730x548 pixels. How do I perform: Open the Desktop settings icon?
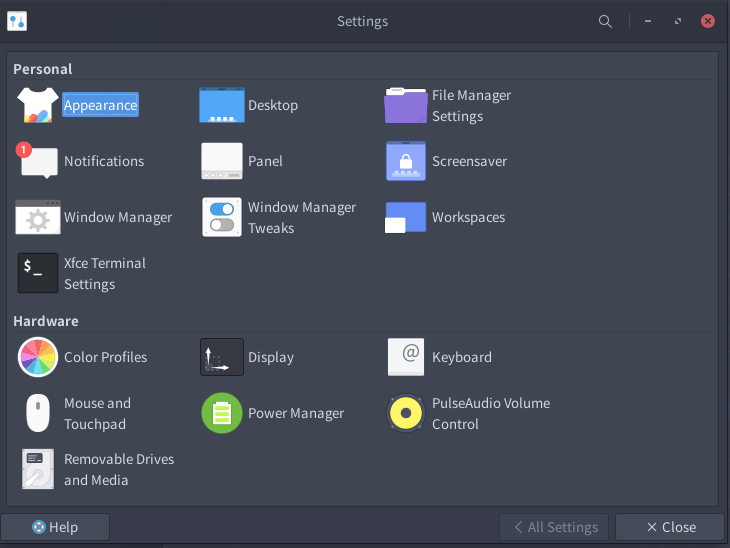222,105
